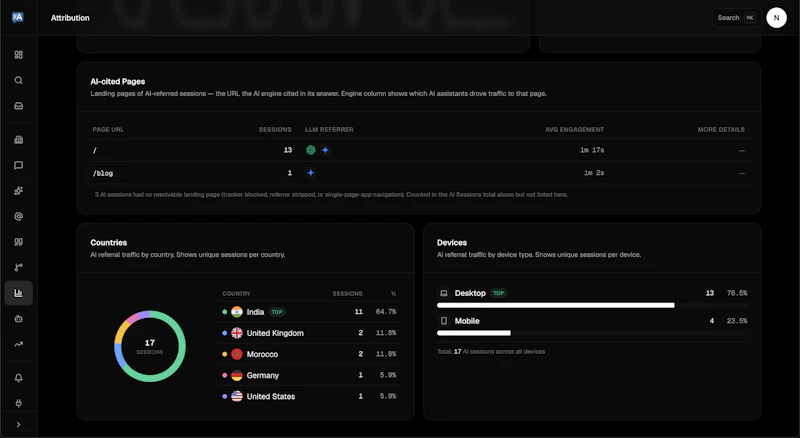Click the 23.5% Mobile percentage

click(737, 321)
